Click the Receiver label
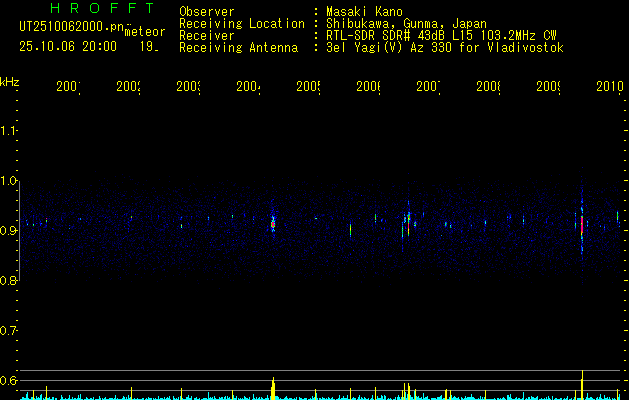The height and width of the screenshot is (400, 629). 207,36
